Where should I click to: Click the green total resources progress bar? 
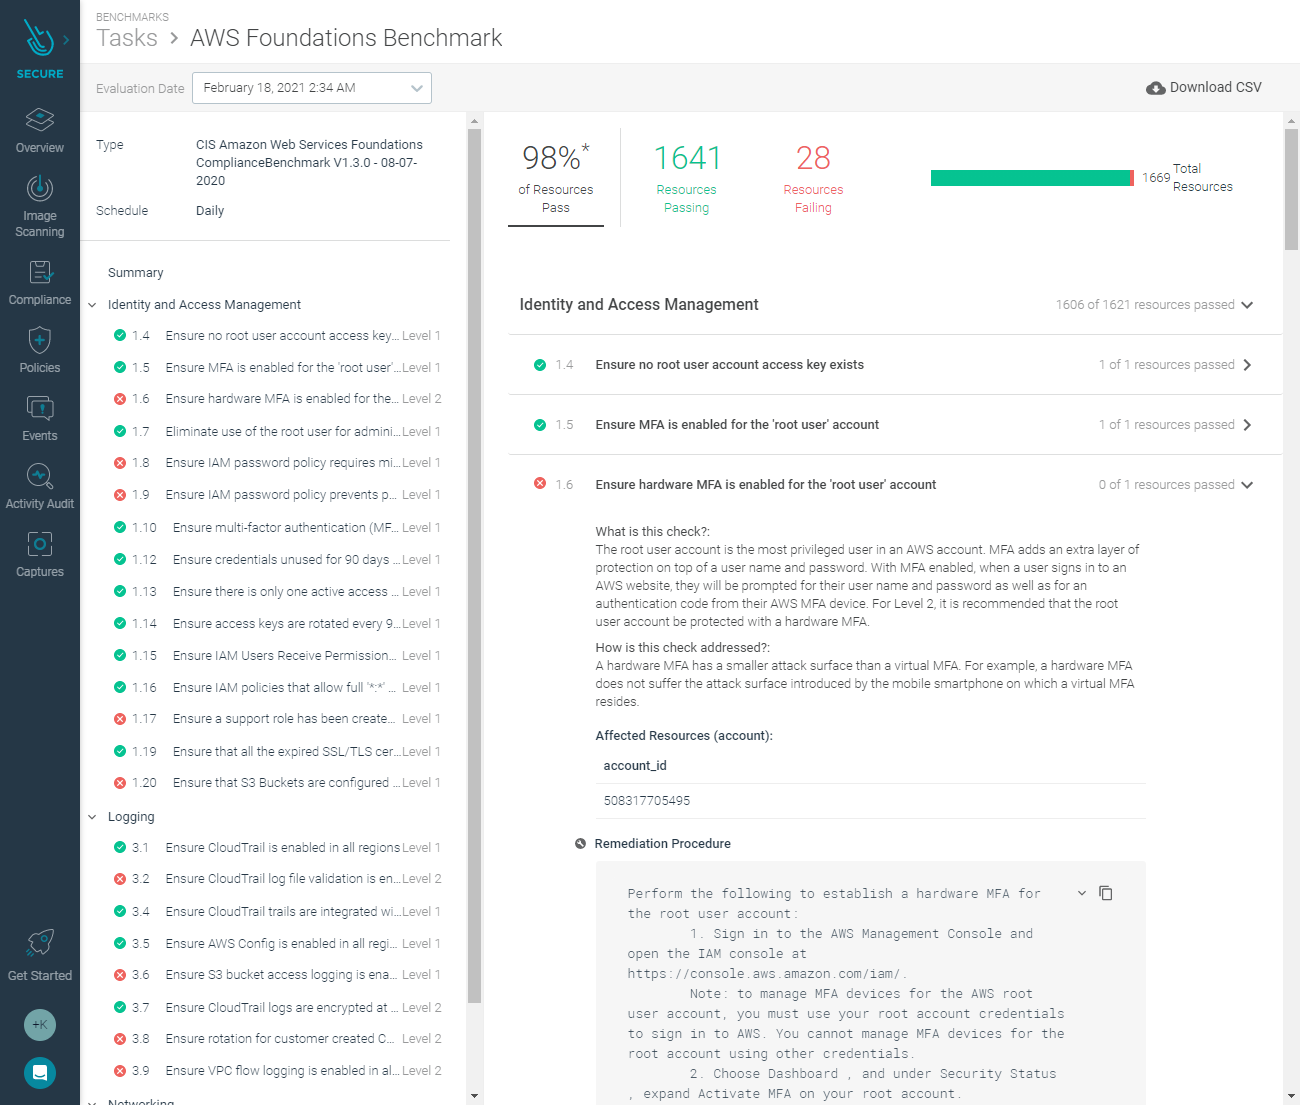pos(1030,178)
